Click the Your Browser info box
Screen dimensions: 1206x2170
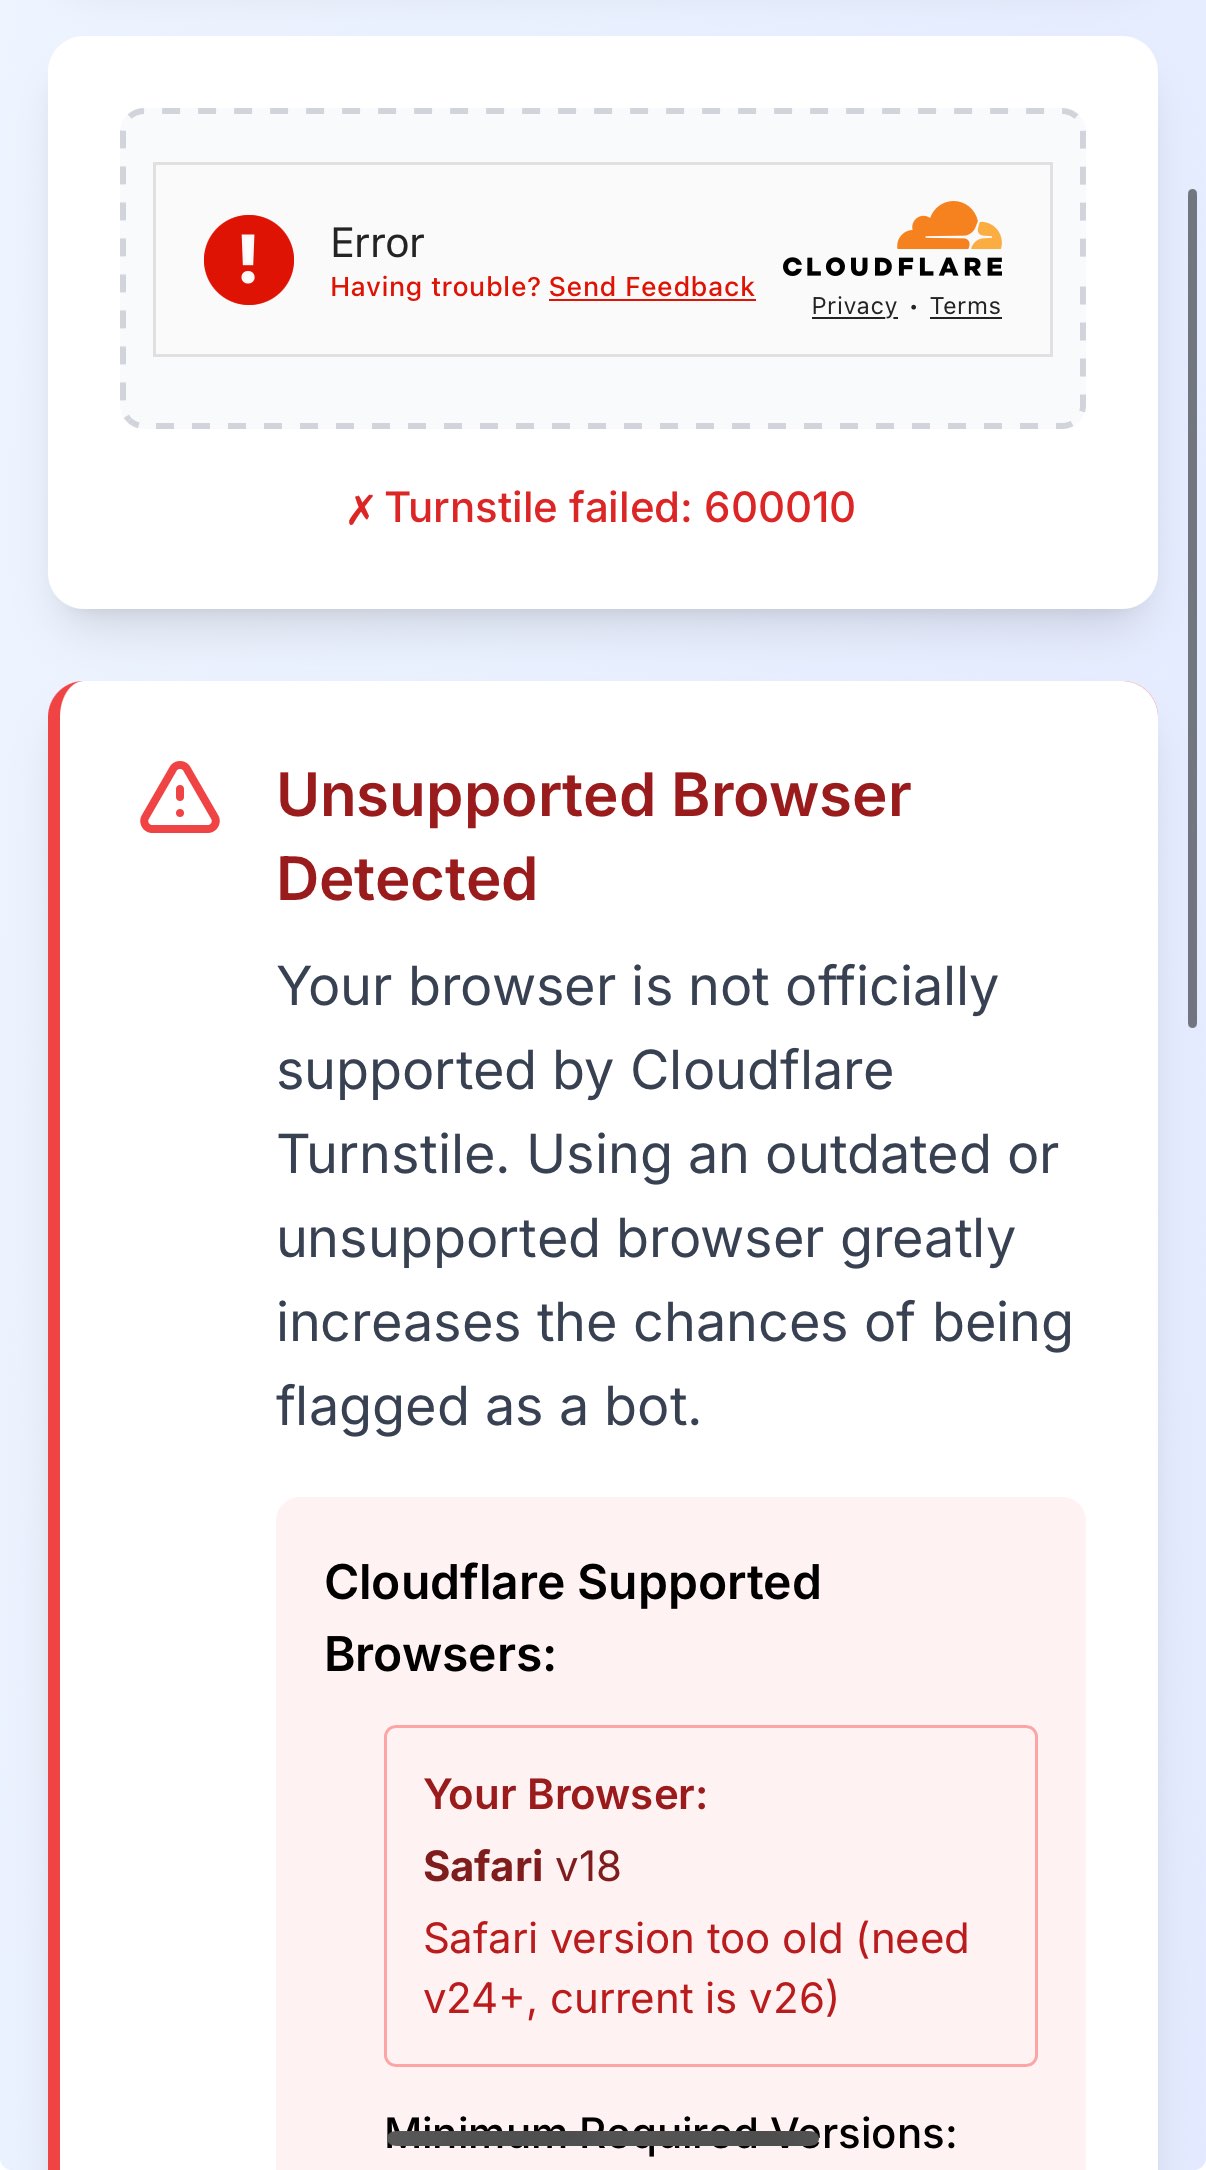pyautogui.click(x=710, y=1894)
